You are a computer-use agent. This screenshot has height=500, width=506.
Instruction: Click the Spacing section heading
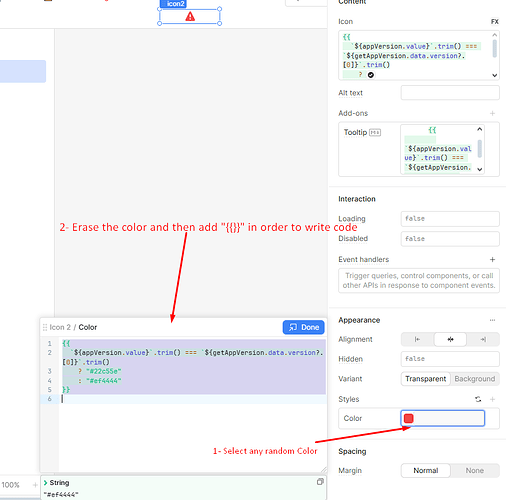pos(352,451)
